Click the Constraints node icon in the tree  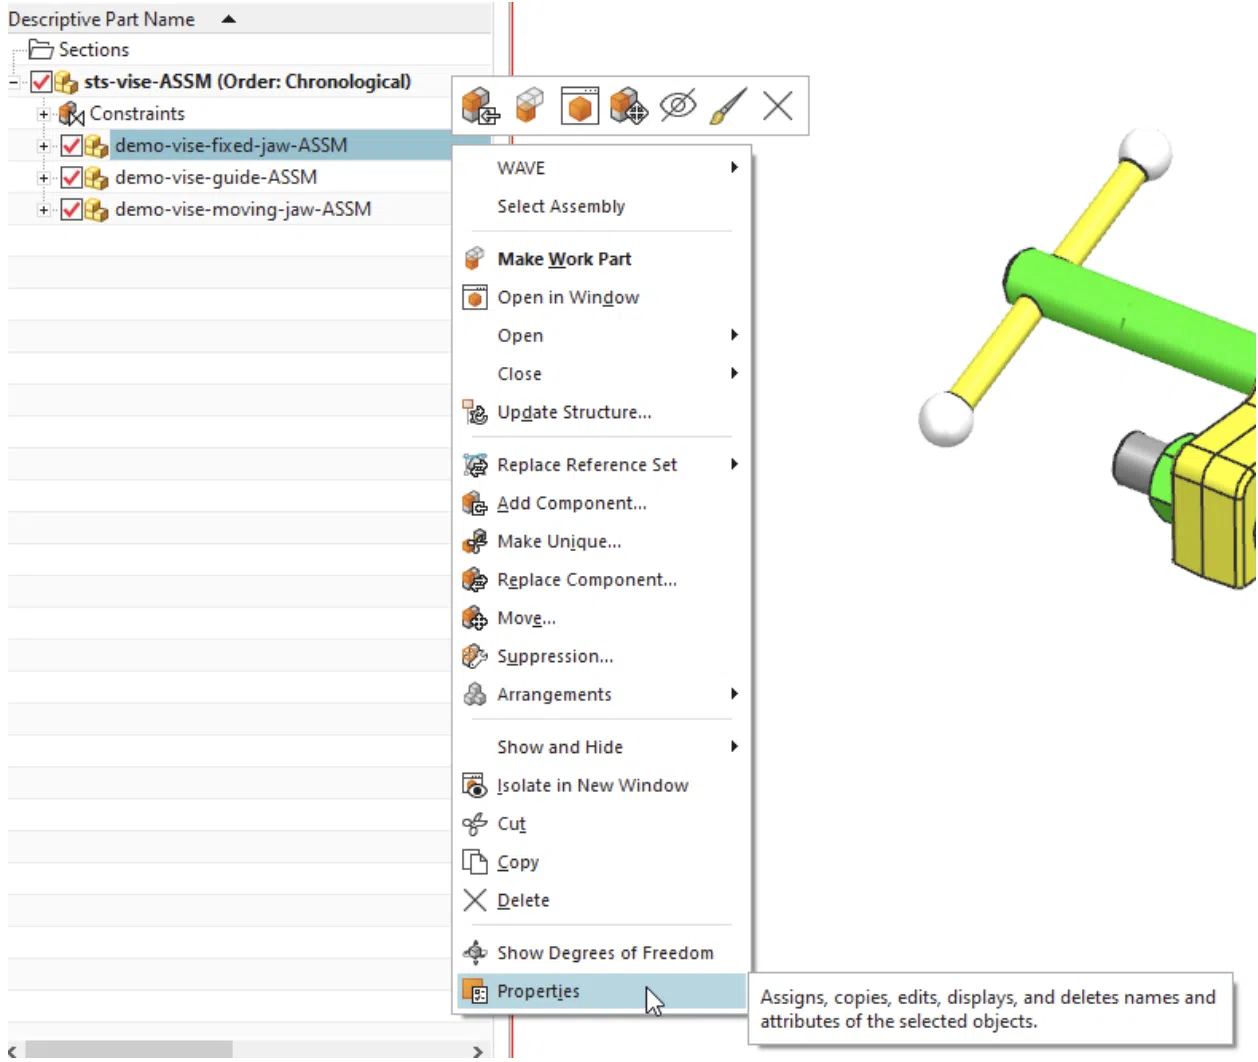[71, 114]
